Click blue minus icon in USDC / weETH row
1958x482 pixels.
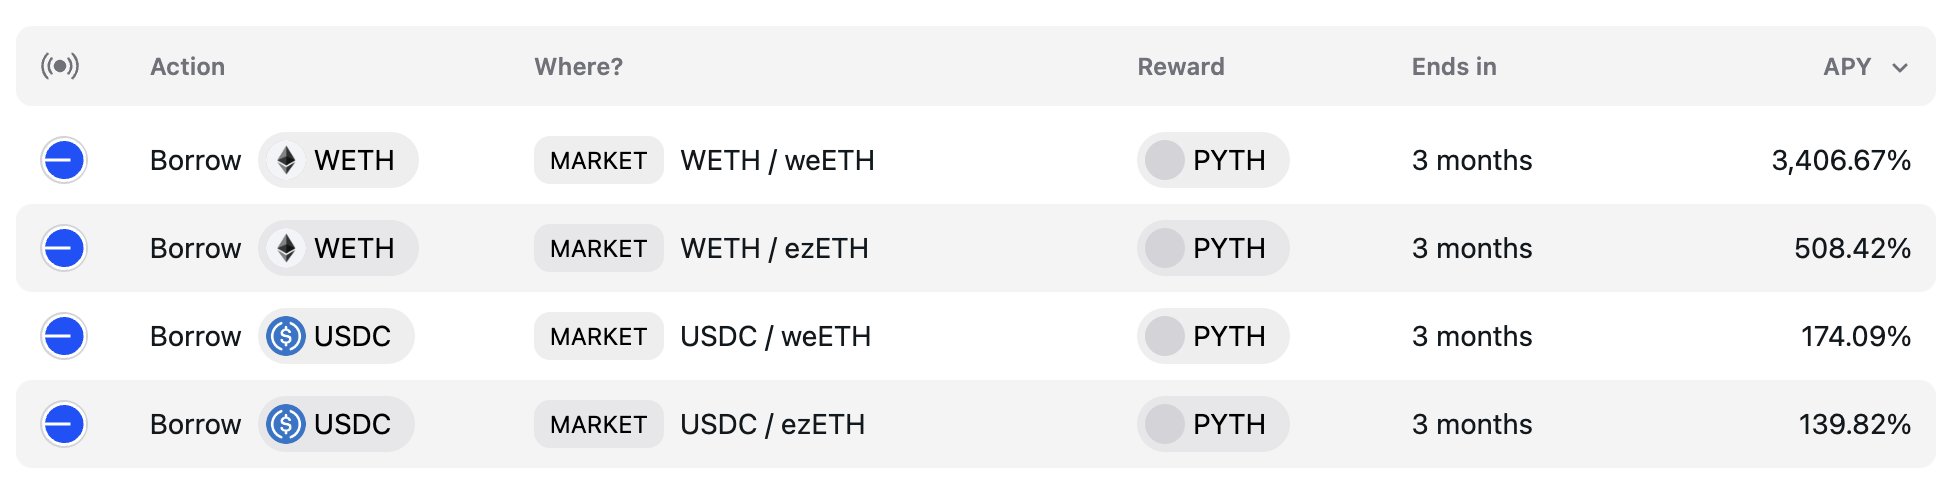(64, 336)
